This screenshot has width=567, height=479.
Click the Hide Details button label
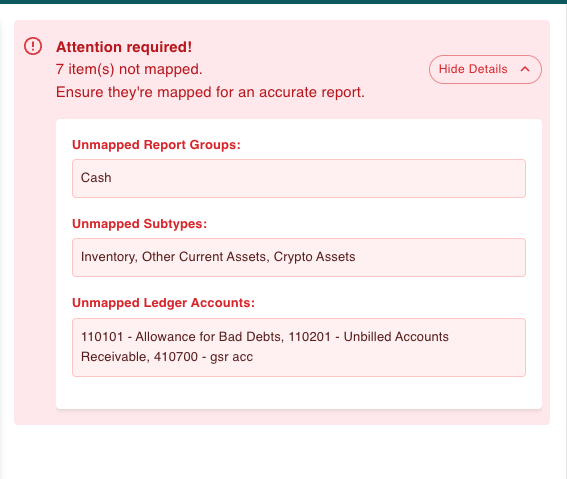click(x=473, y=69)
